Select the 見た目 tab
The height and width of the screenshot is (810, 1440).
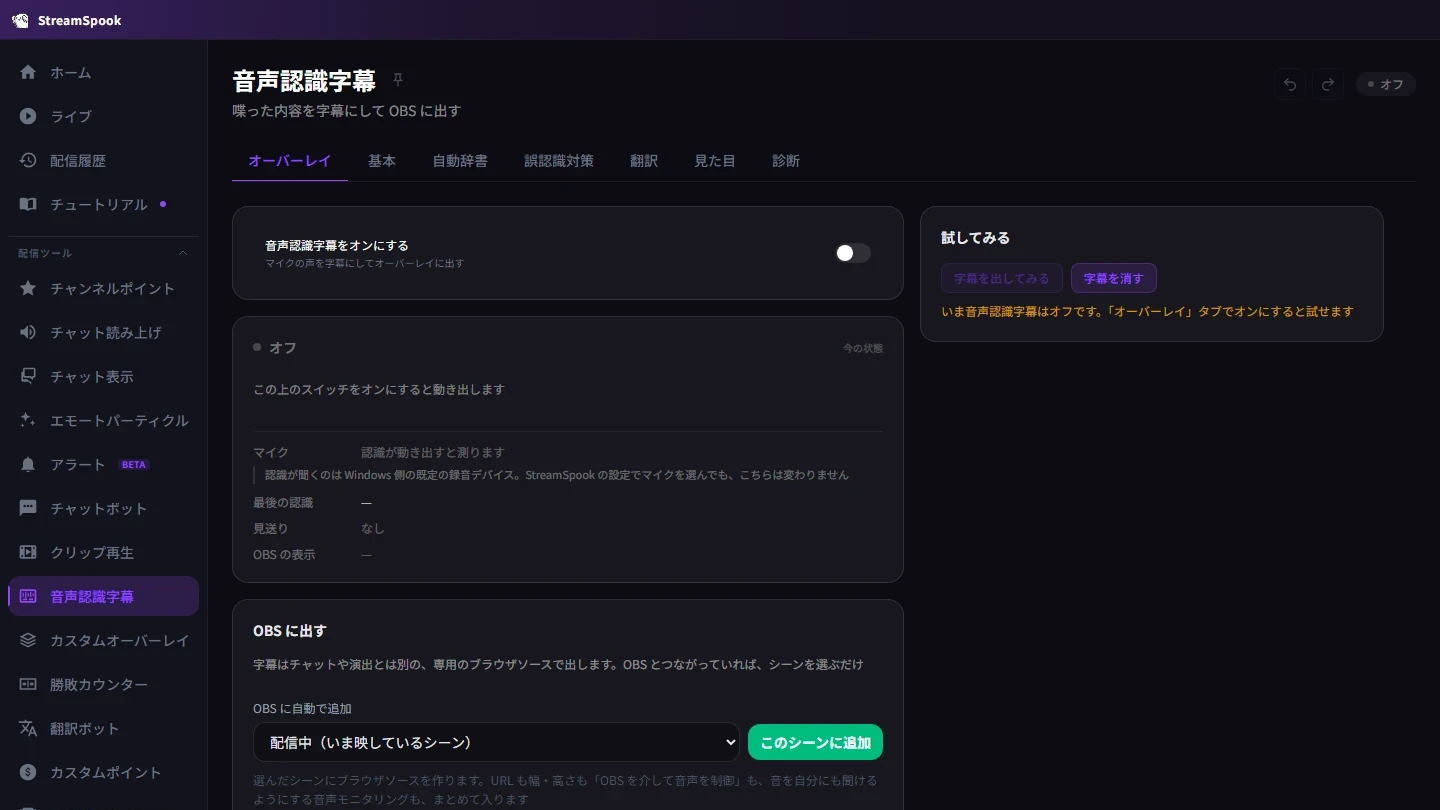(715, 160)
